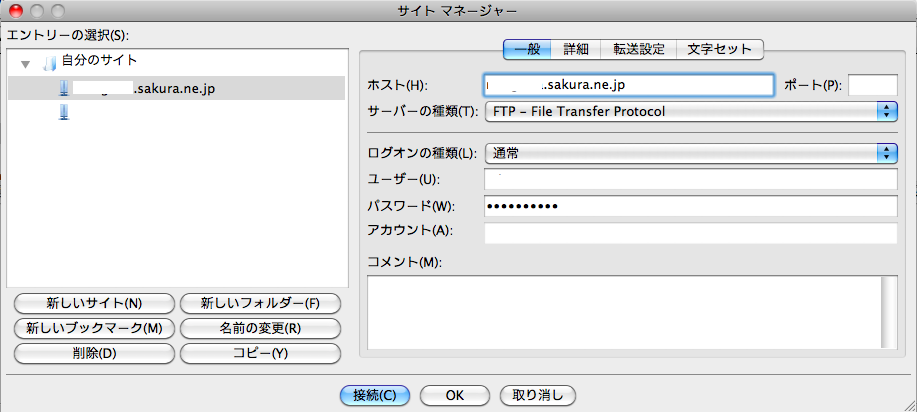Viewport: 917px width, 412px height.
Task: Collapse the 自分のサイト tree node
Action: pyautogui.click(x=26, y=64)
